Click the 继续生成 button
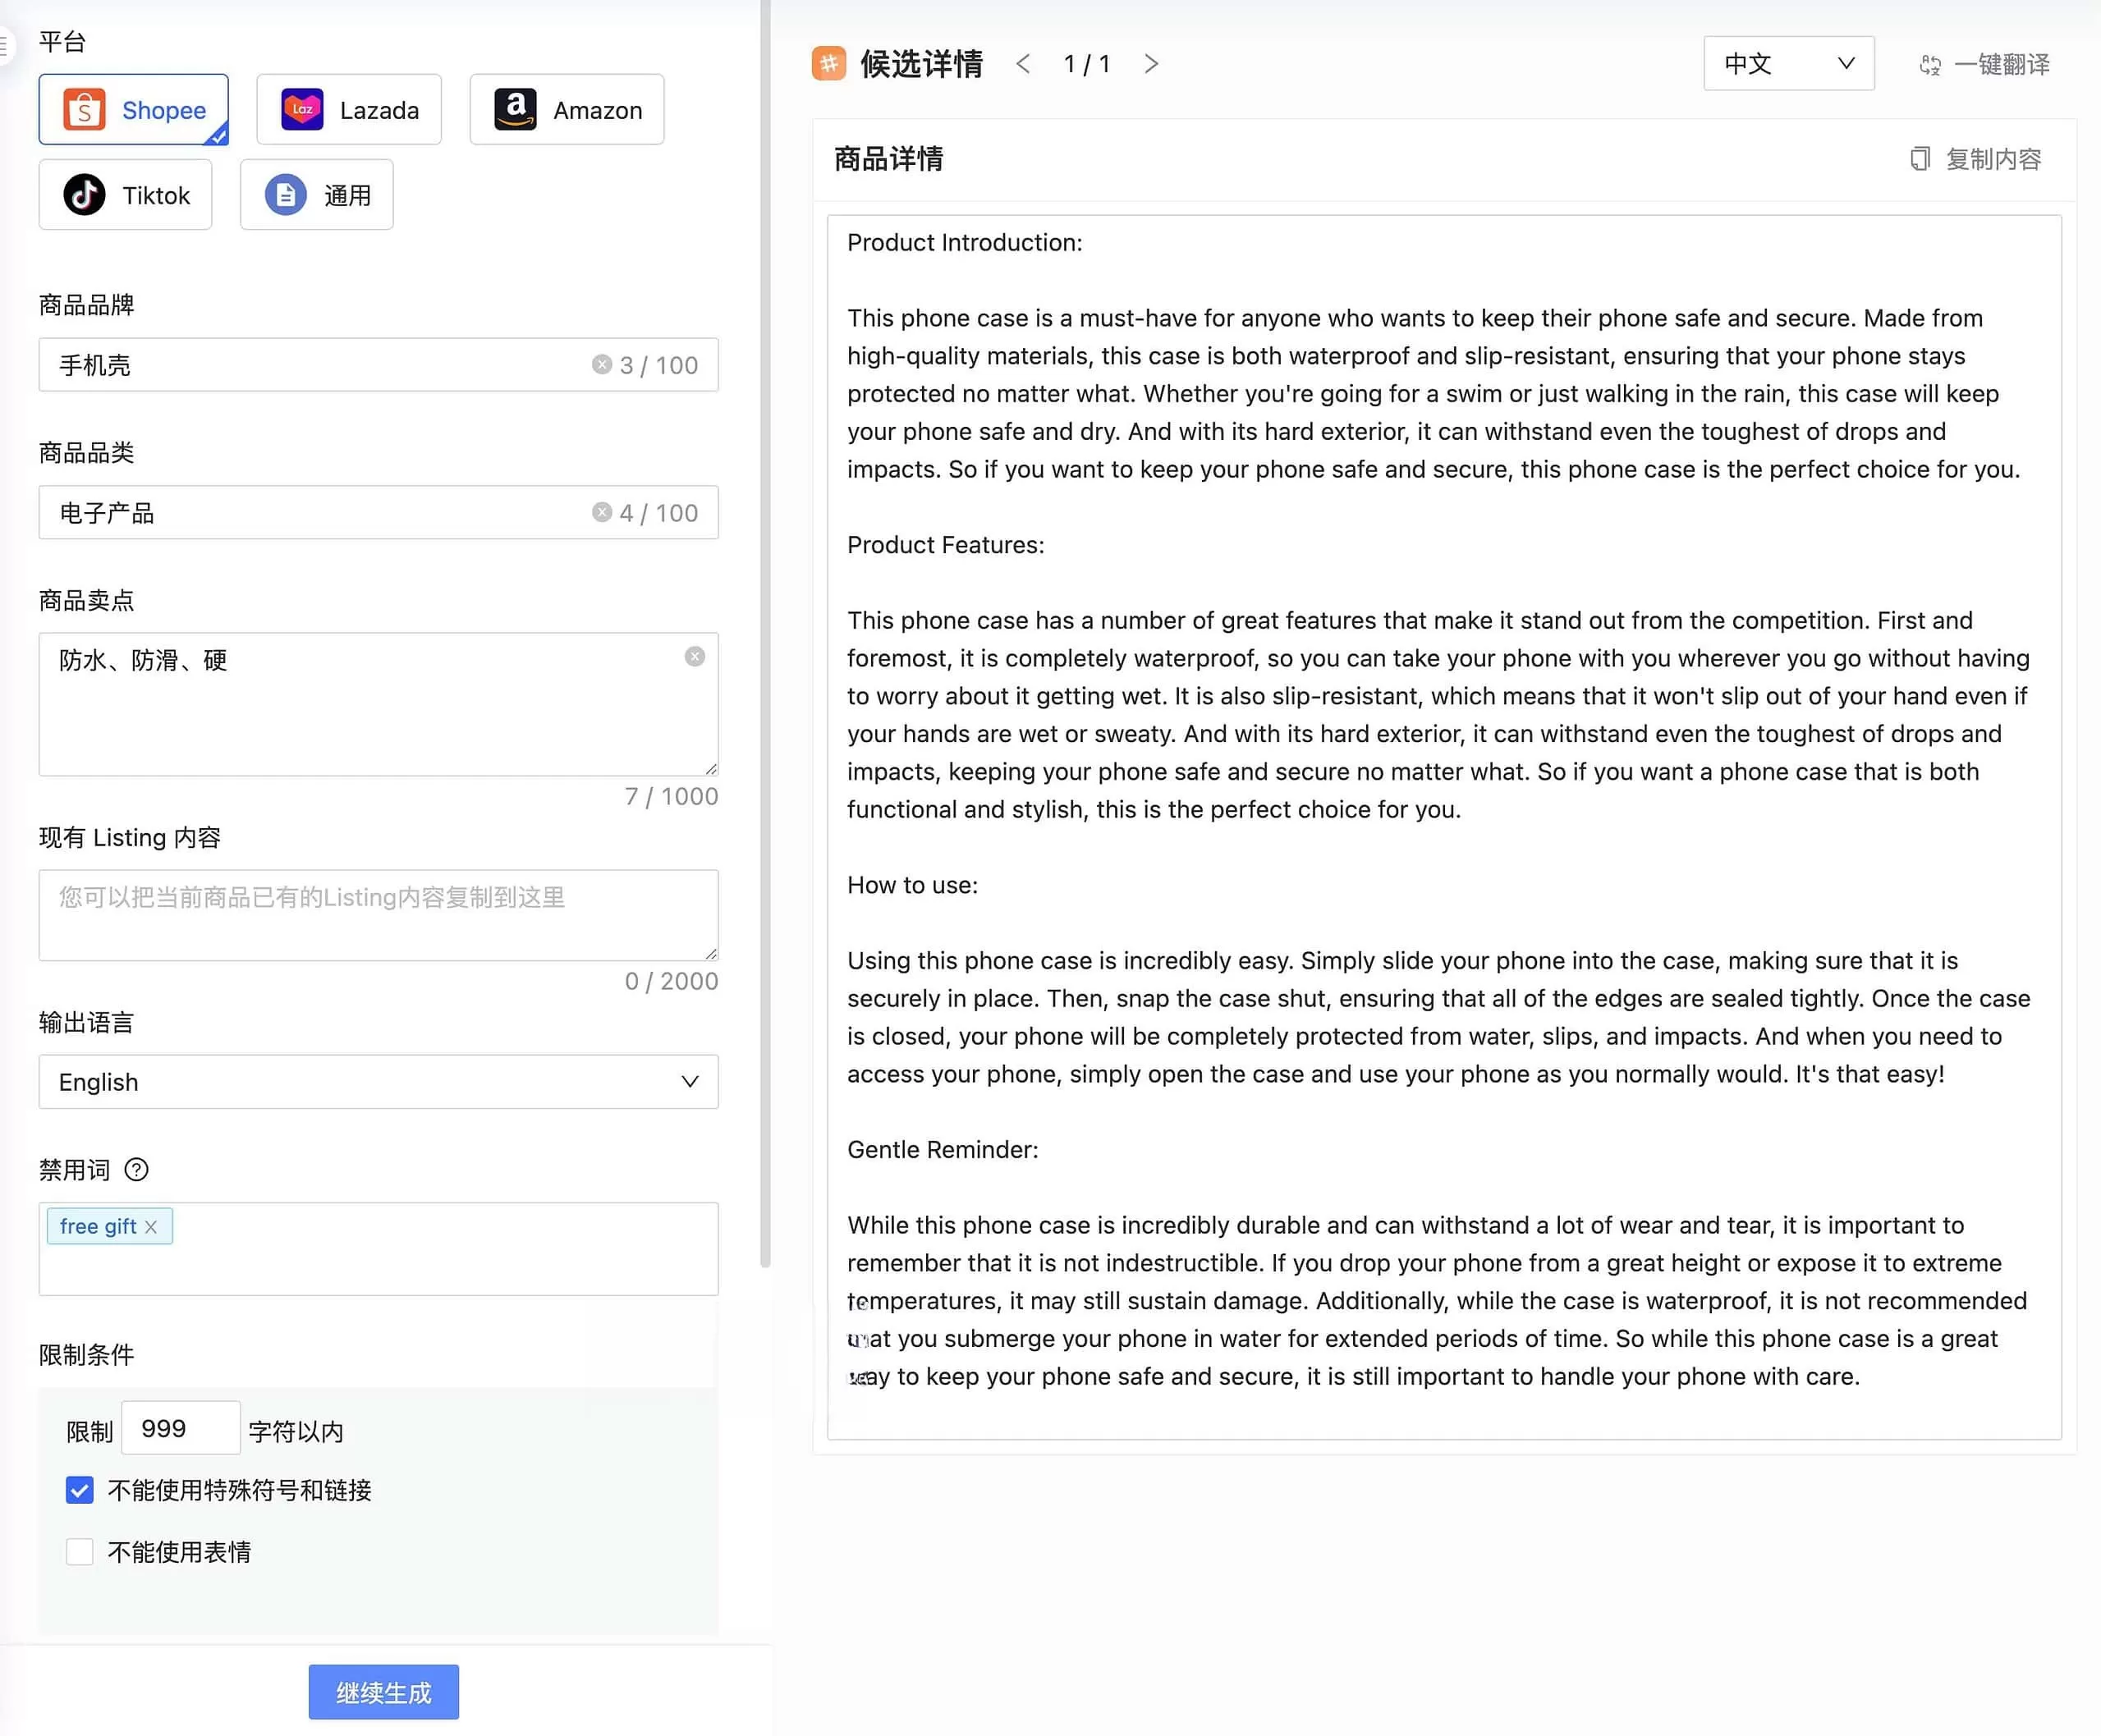Screen dimensions: 2101x1736 (383, 1692)
